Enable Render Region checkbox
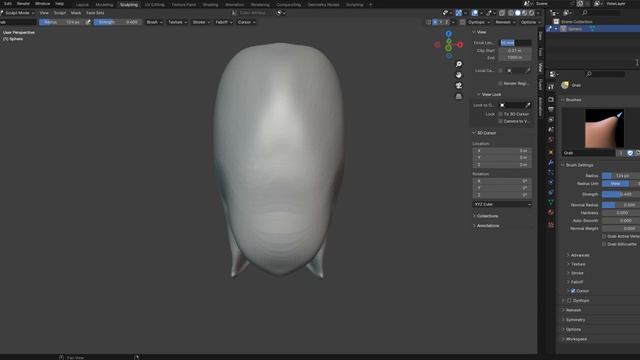 tap(500, 83)
